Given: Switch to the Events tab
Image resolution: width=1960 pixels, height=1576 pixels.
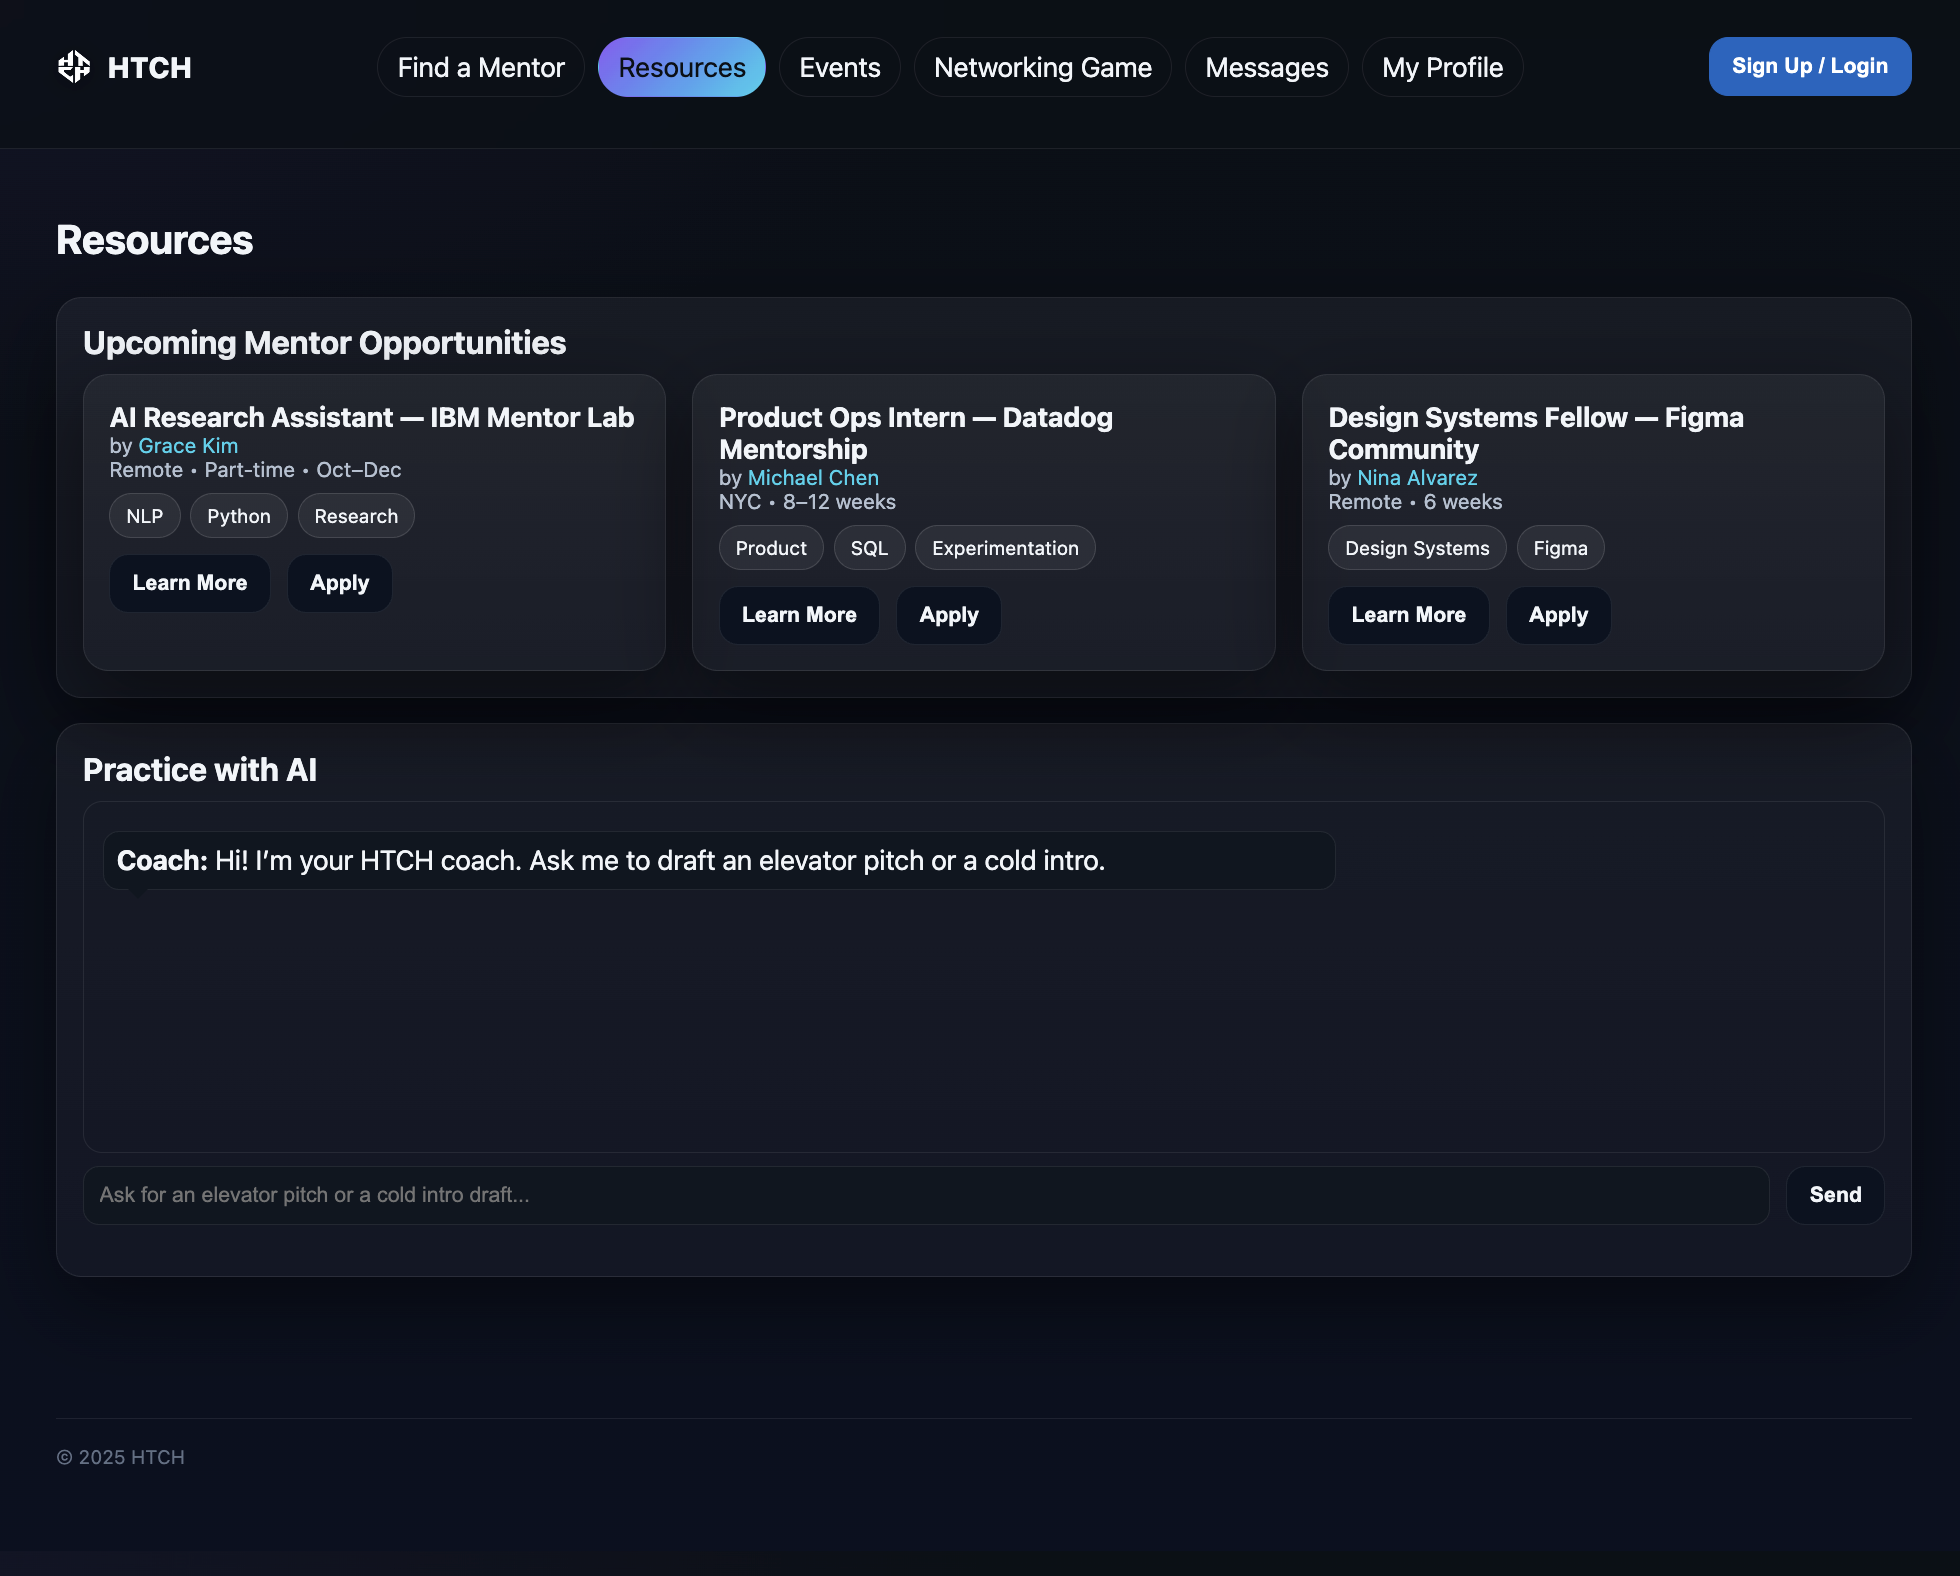Looking at the screenshot, I should 839,67.
